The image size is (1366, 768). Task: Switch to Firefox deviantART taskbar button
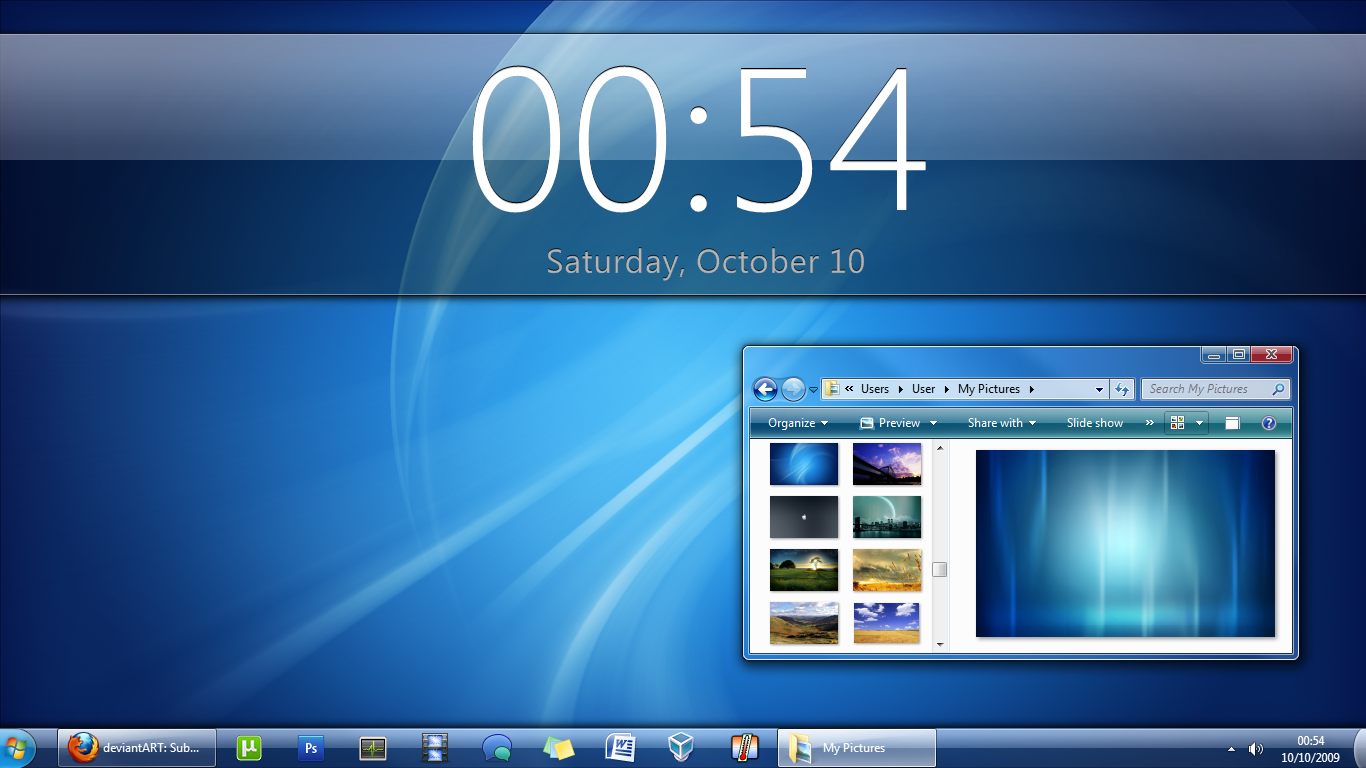[x=137, y=747]
